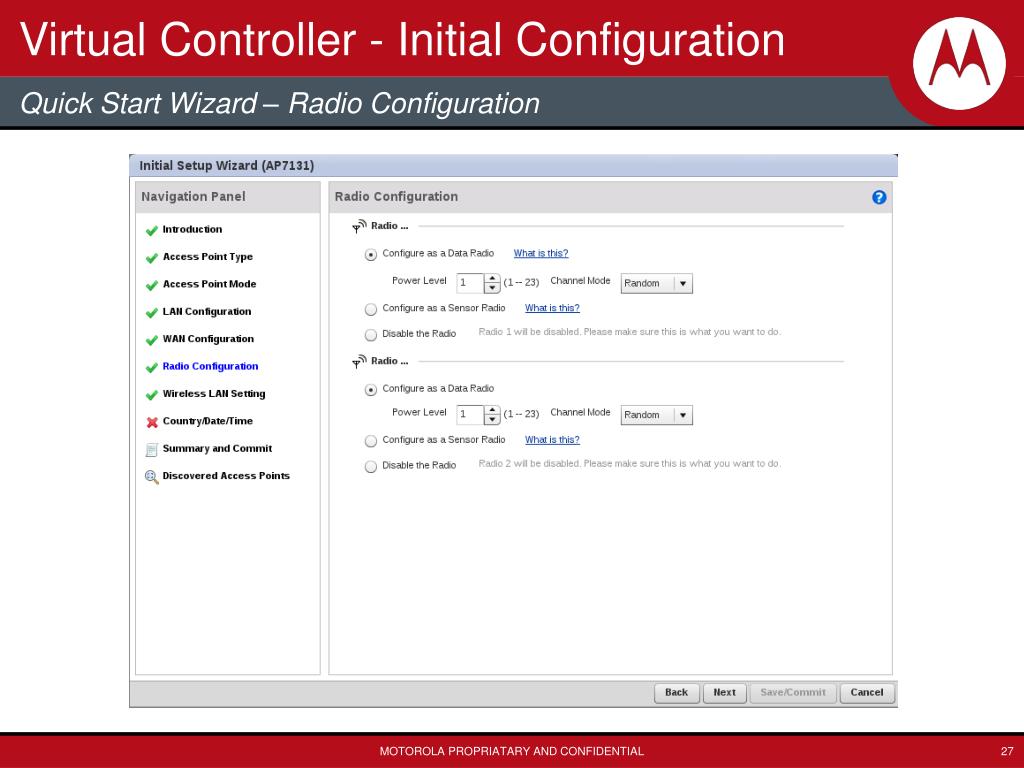Select the highlighted Radio Configuration step
This screenshot has height=768, width=1024.
coord(210,366)
